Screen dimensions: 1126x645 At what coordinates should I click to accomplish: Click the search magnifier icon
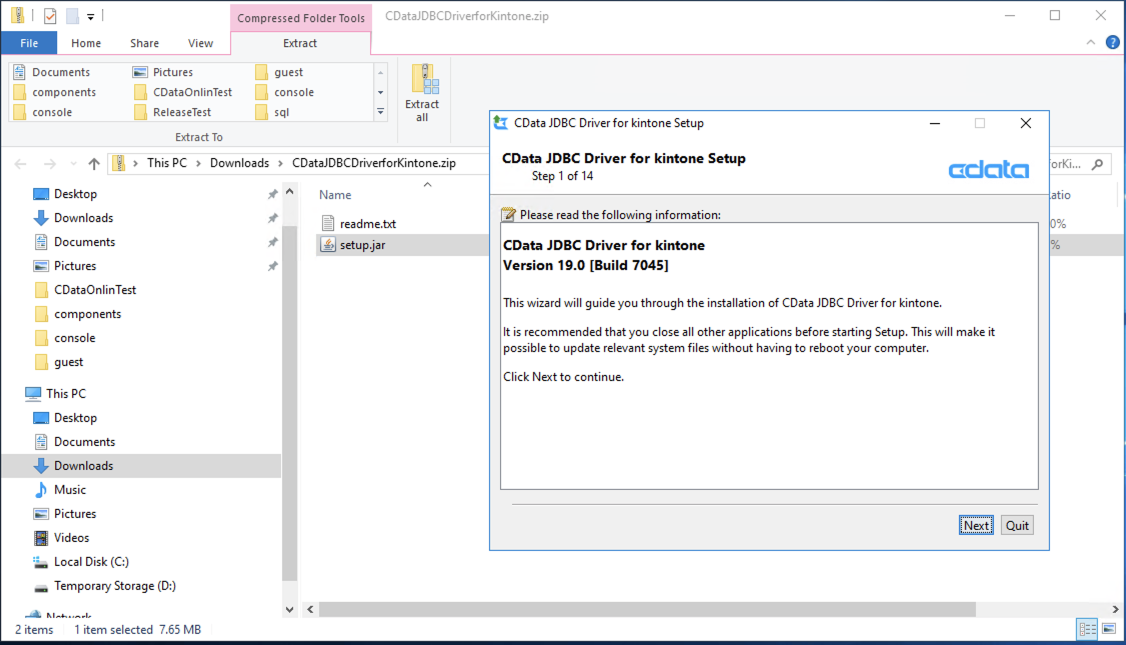coord(1097,164)
